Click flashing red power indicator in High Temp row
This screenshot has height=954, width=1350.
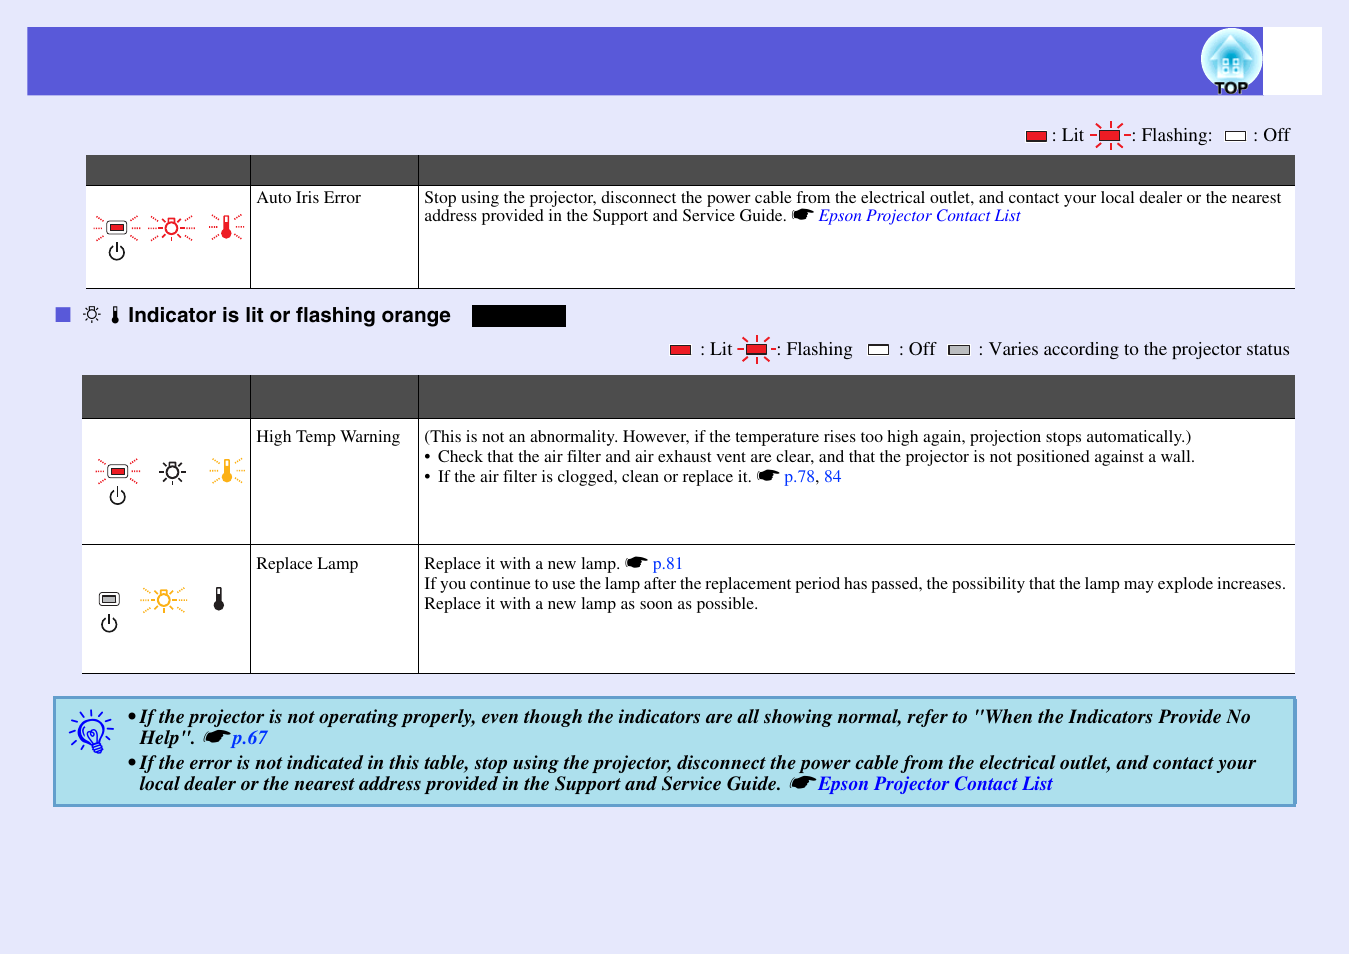tap(118, 471)
